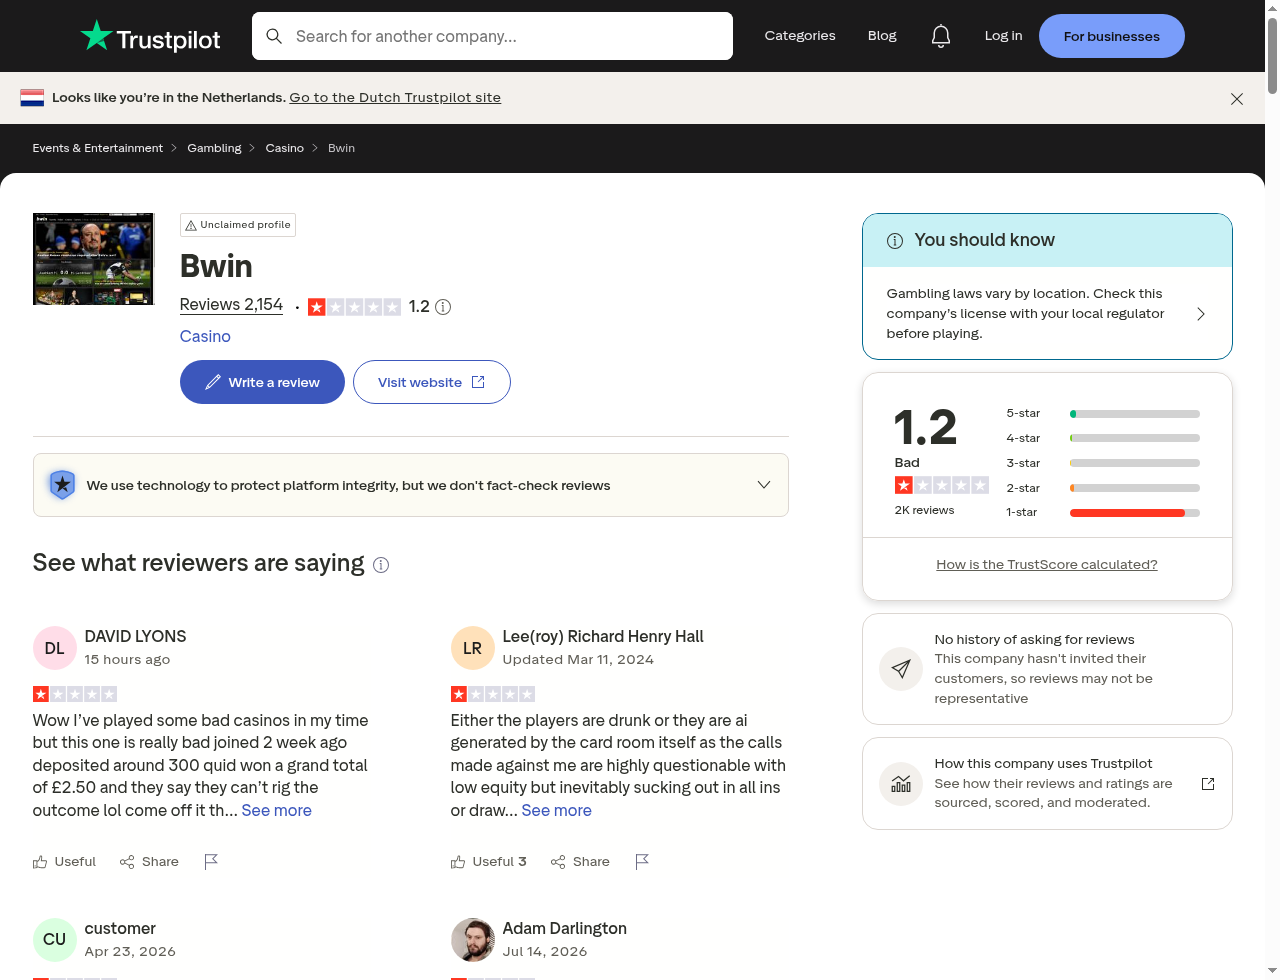Click customer reviewer name
The height and width of the screenshot is (980, 1280).
[x=120, y=929]
